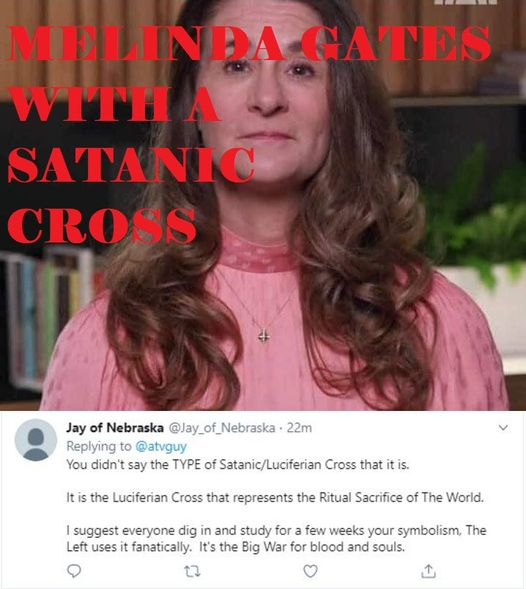Screen dimensions: 526x589
Task: Click the red 'CROSS' caption word
Action: coord(101,225)
